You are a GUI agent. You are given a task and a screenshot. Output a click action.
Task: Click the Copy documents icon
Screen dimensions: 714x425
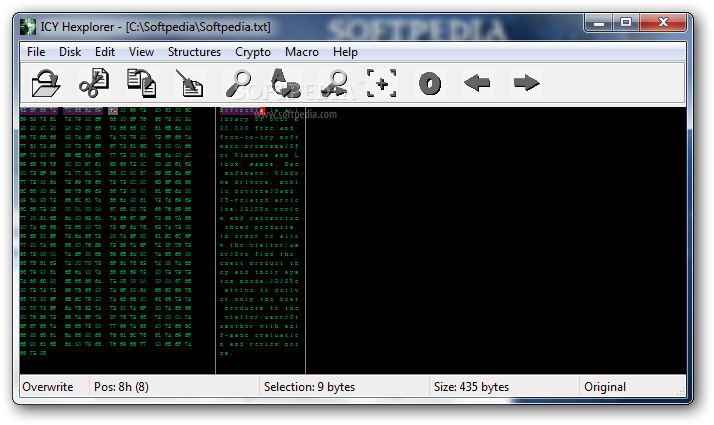[x=142, y=83]
